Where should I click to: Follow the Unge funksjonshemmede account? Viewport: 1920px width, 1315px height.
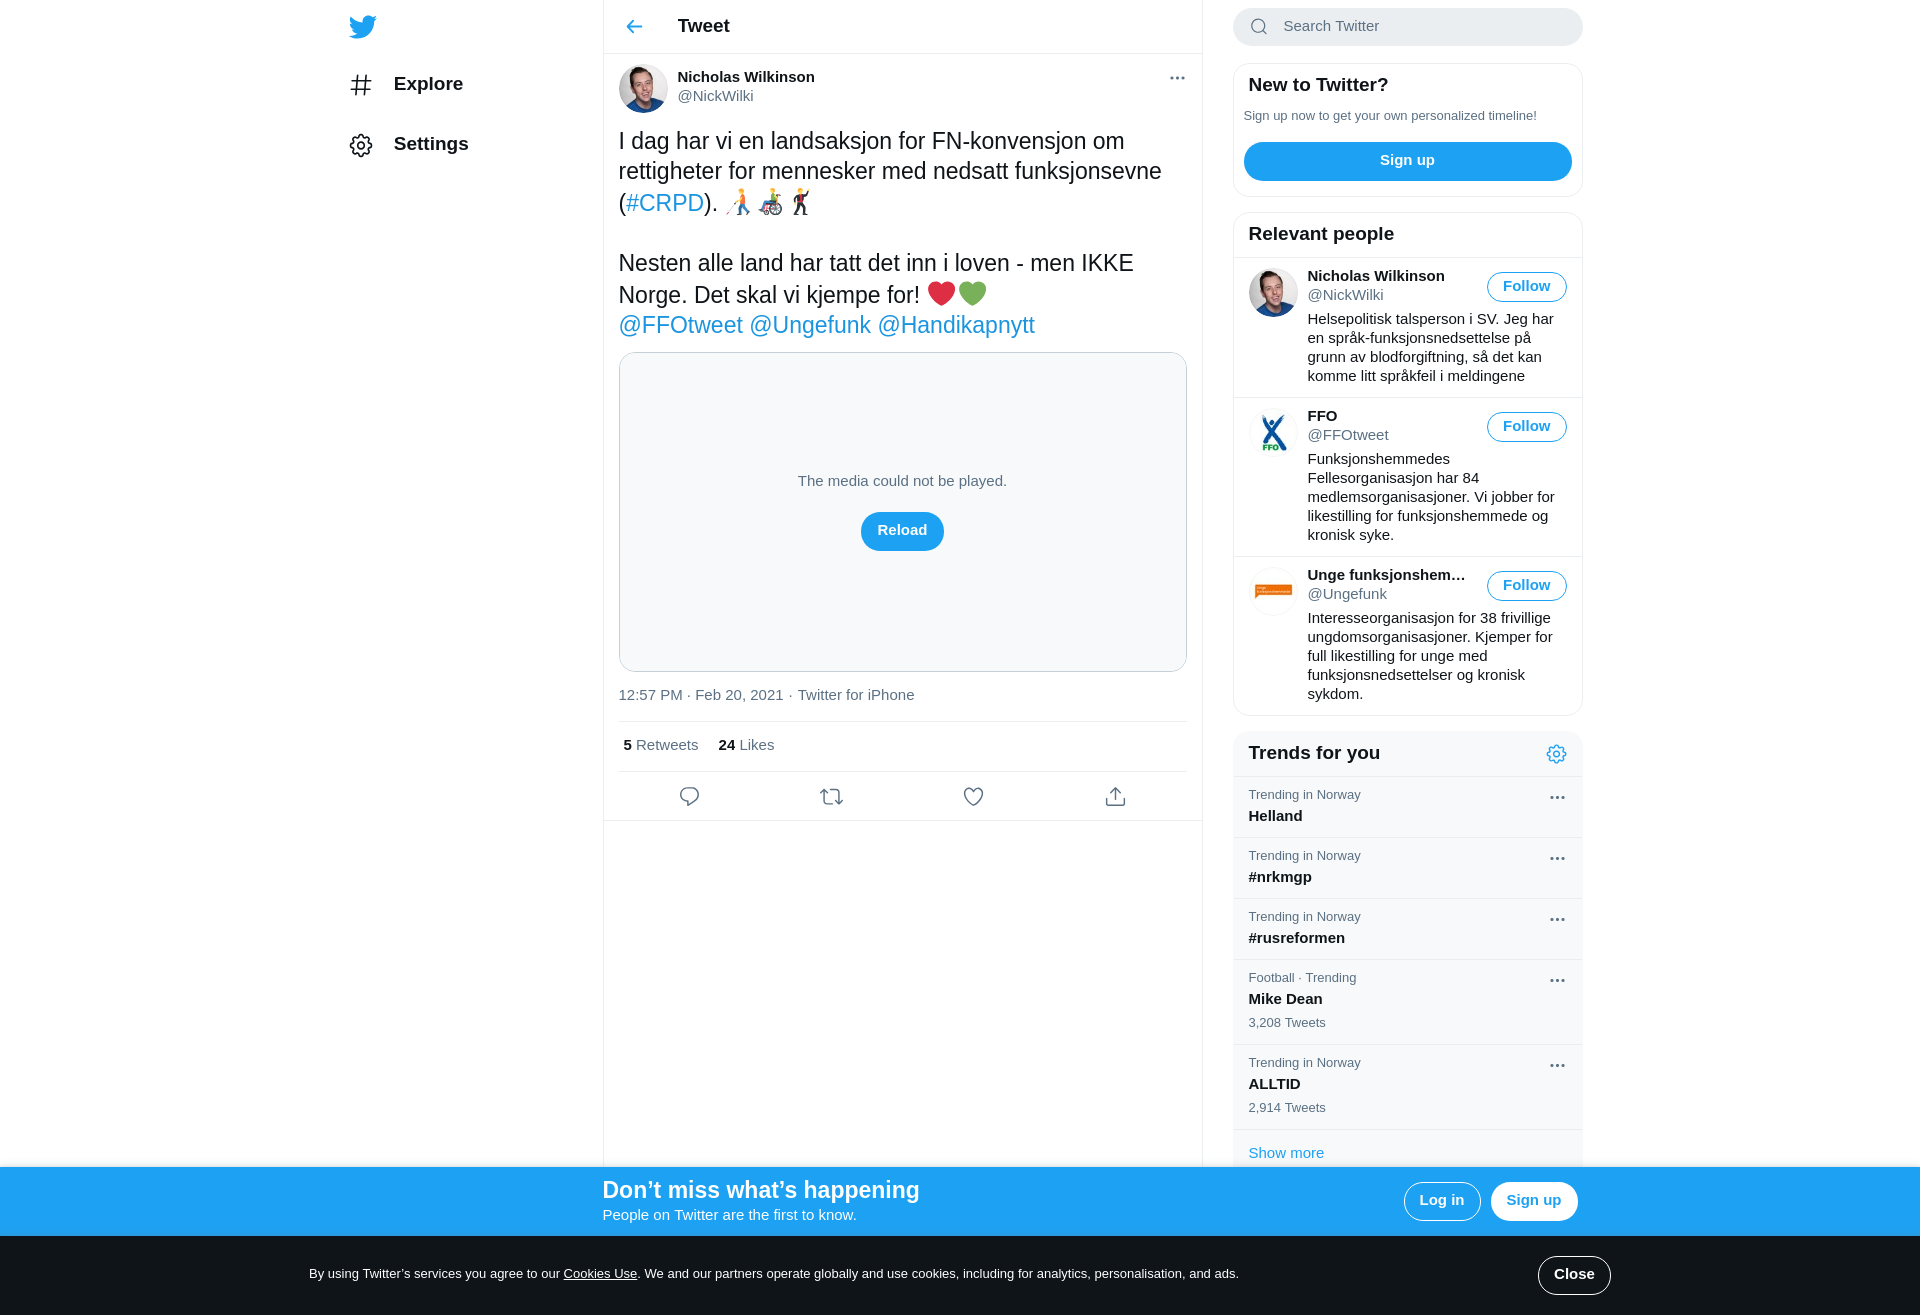[x=1526, y=586]
